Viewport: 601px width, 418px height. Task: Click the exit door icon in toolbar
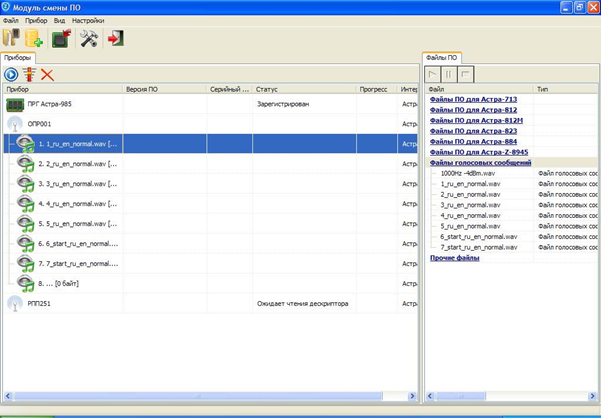pyautogui.click(x=116, y=39)
